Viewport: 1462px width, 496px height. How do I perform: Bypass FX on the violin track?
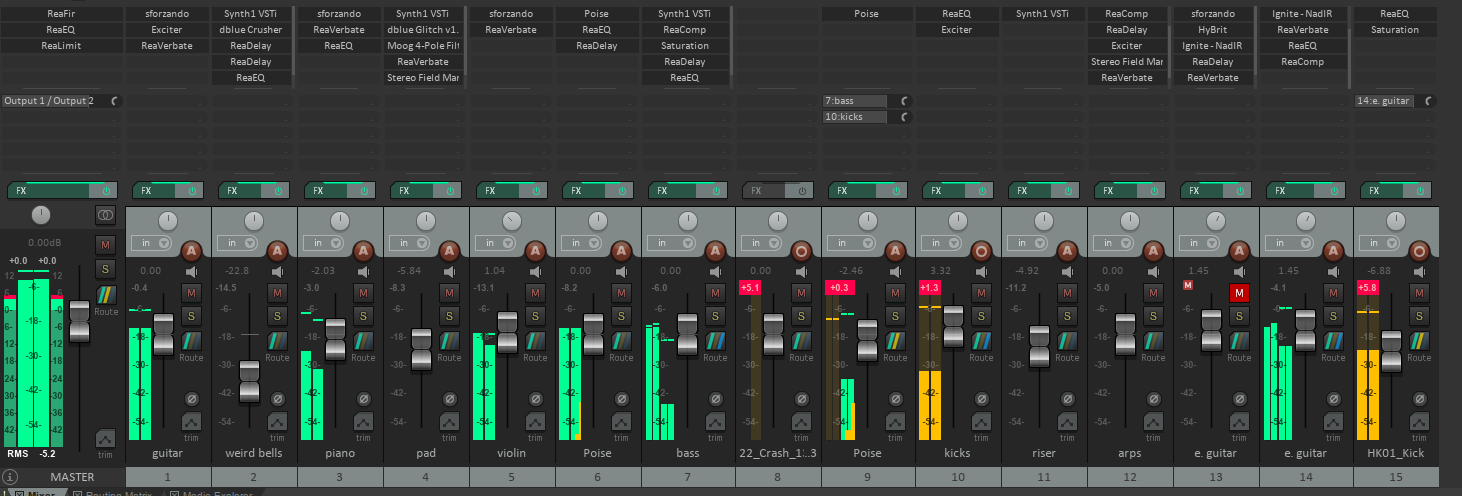pyautogui.click(x=536, y=190)
